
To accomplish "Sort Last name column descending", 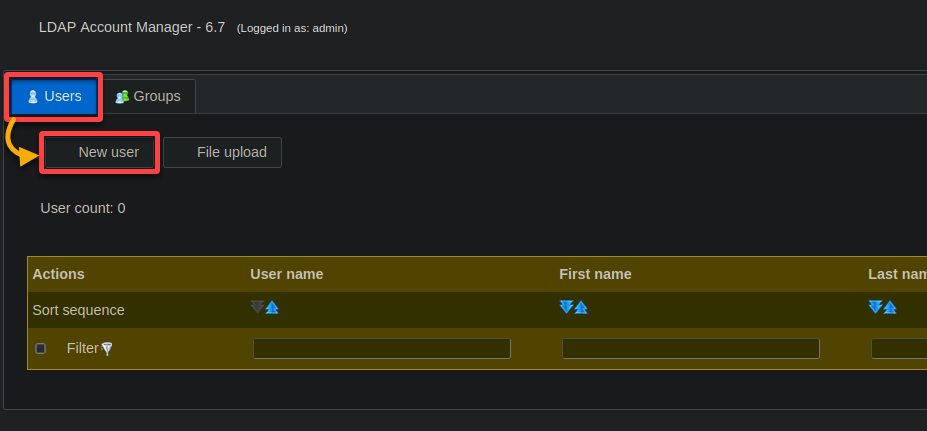I will click(876, 307).
